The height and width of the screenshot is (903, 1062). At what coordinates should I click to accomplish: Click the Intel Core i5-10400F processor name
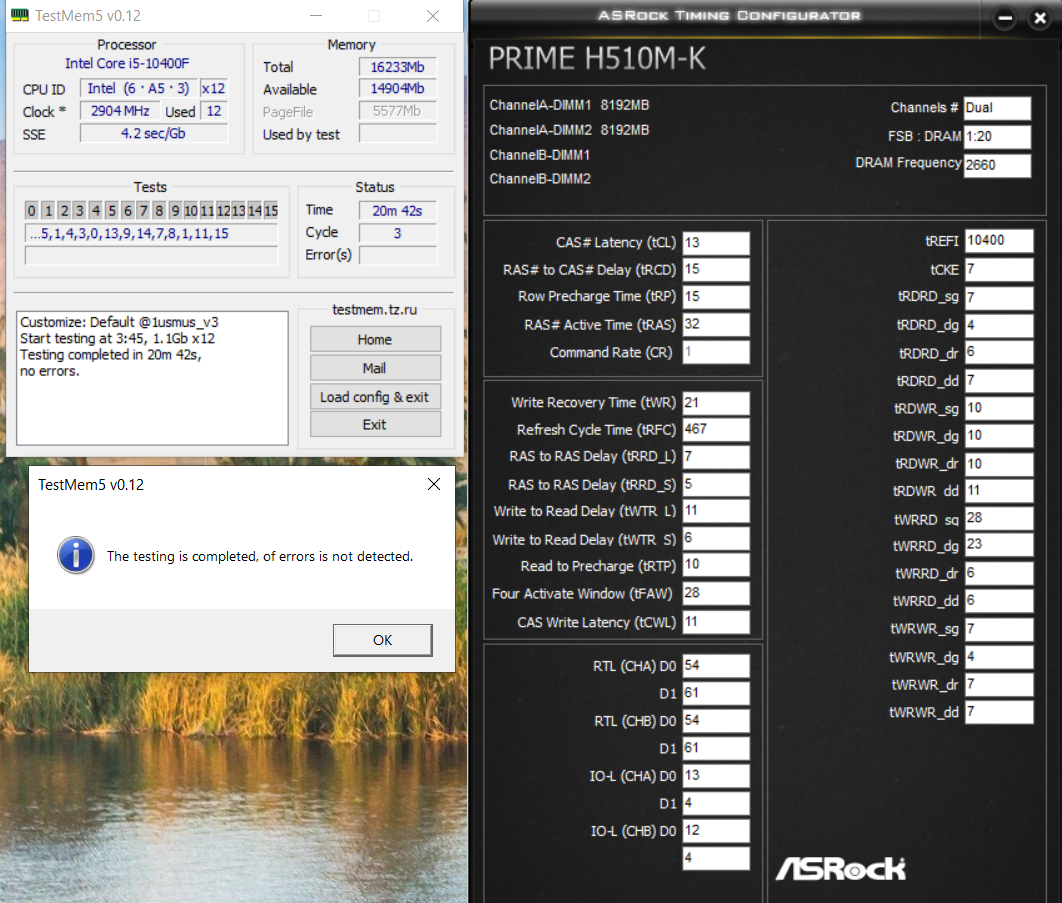[x=127, y=63]
